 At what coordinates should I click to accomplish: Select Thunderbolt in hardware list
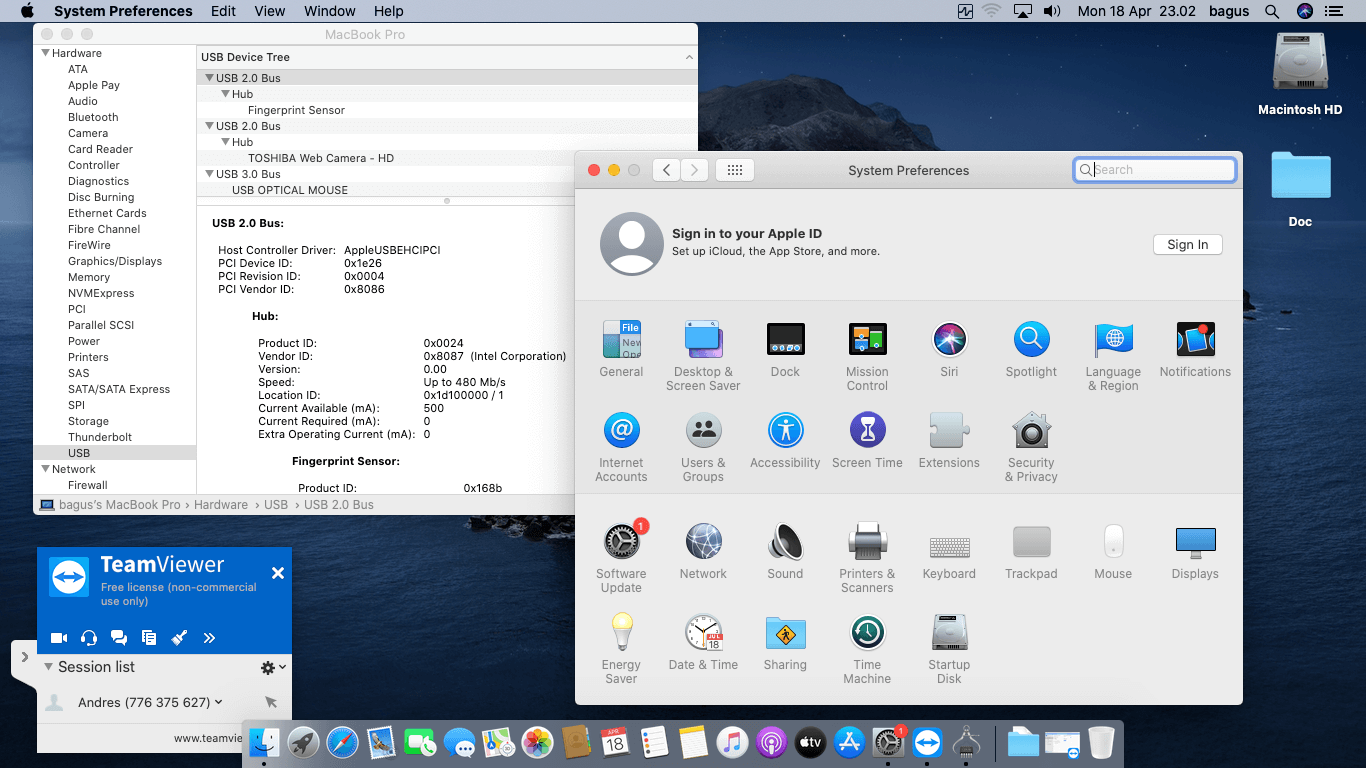click(100, 437)
